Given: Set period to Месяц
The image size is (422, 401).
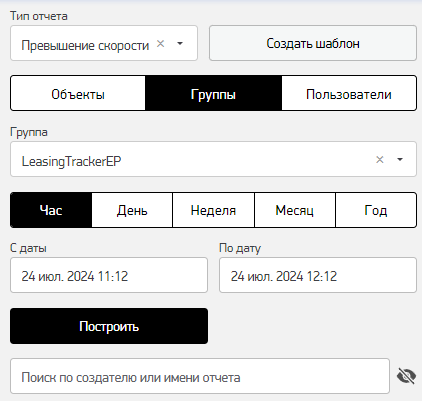Looking at the screenshot, I should point(295,210).
